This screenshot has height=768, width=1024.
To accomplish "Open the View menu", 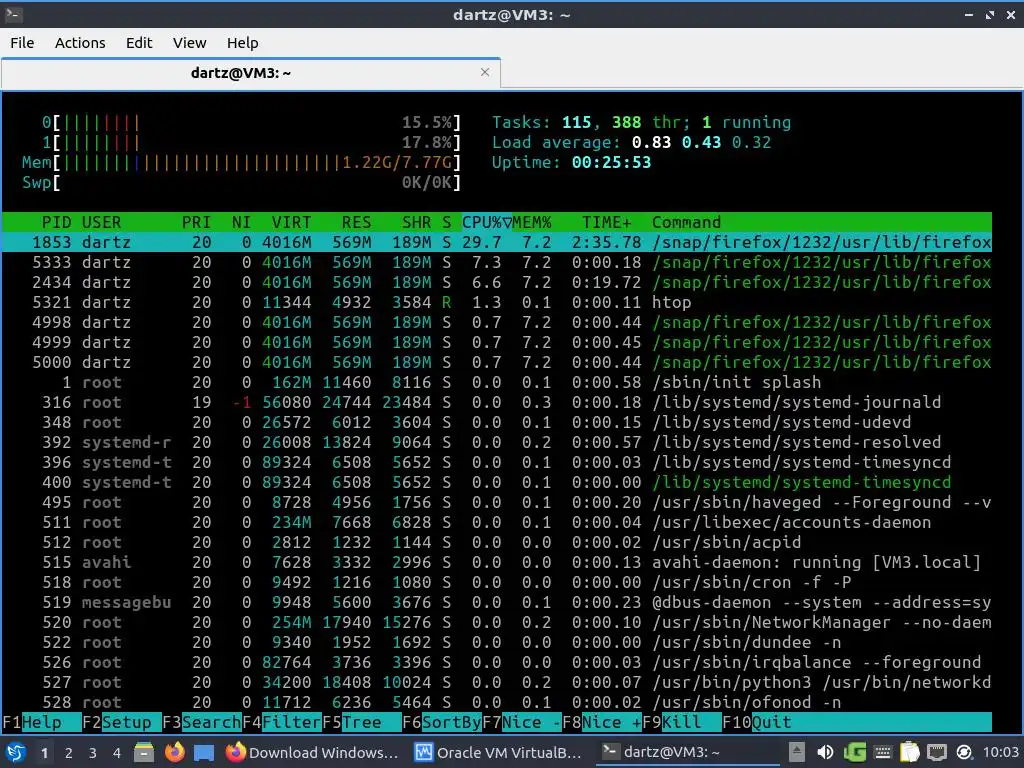I will [189, 42].
